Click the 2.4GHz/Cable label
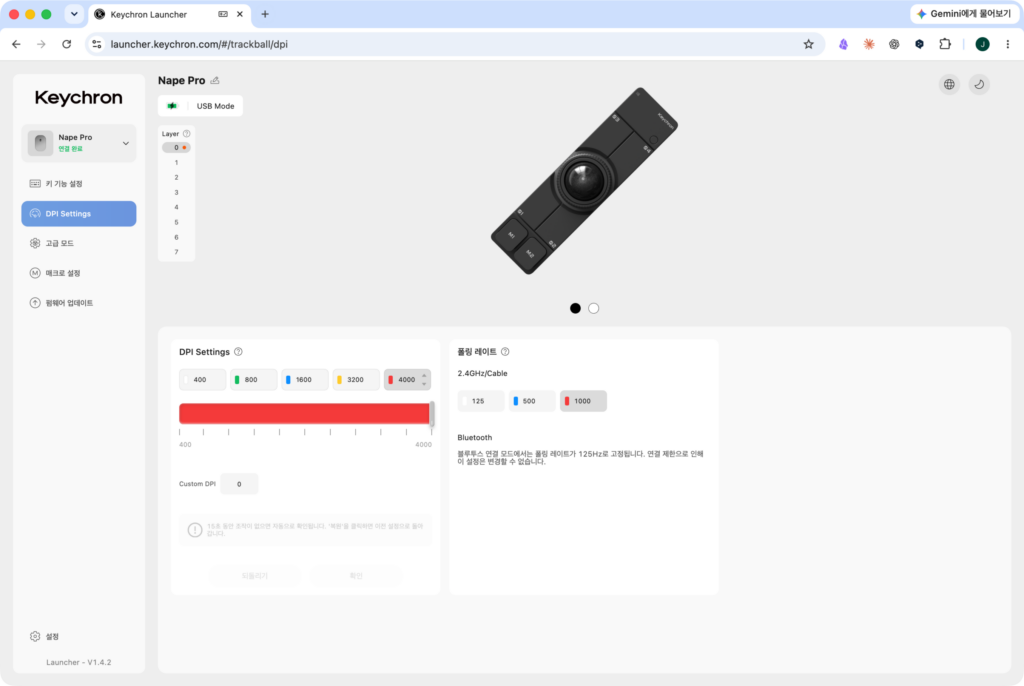Screen dimensions: 1024x686 483,374
